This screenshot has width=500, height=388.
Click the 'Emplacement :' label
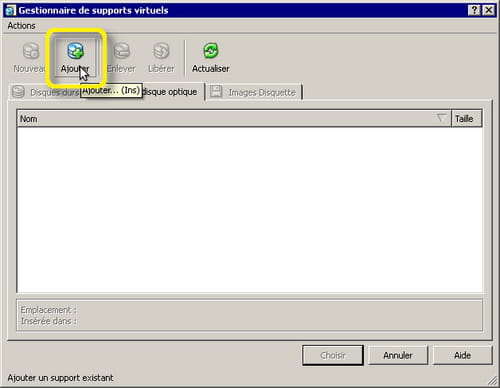click(x=49, y=310)
